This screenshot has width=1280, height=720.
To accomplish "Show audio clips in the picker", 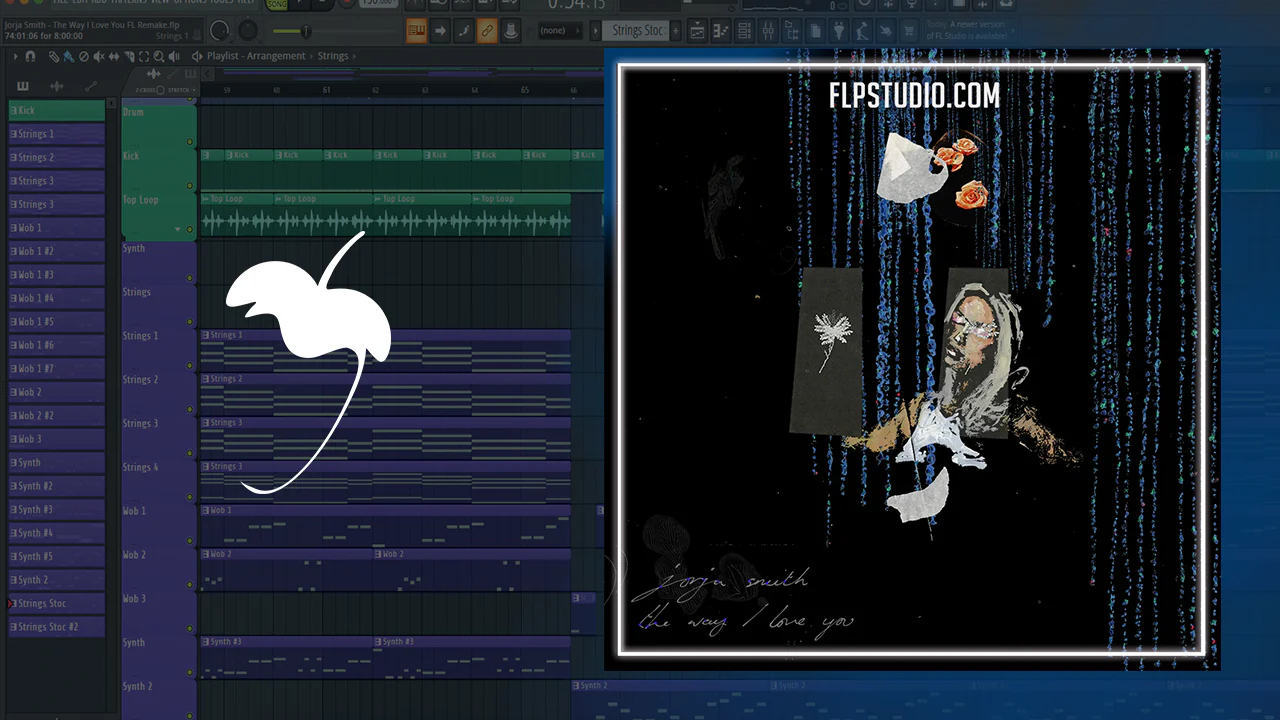I will [x=57, y=87].
